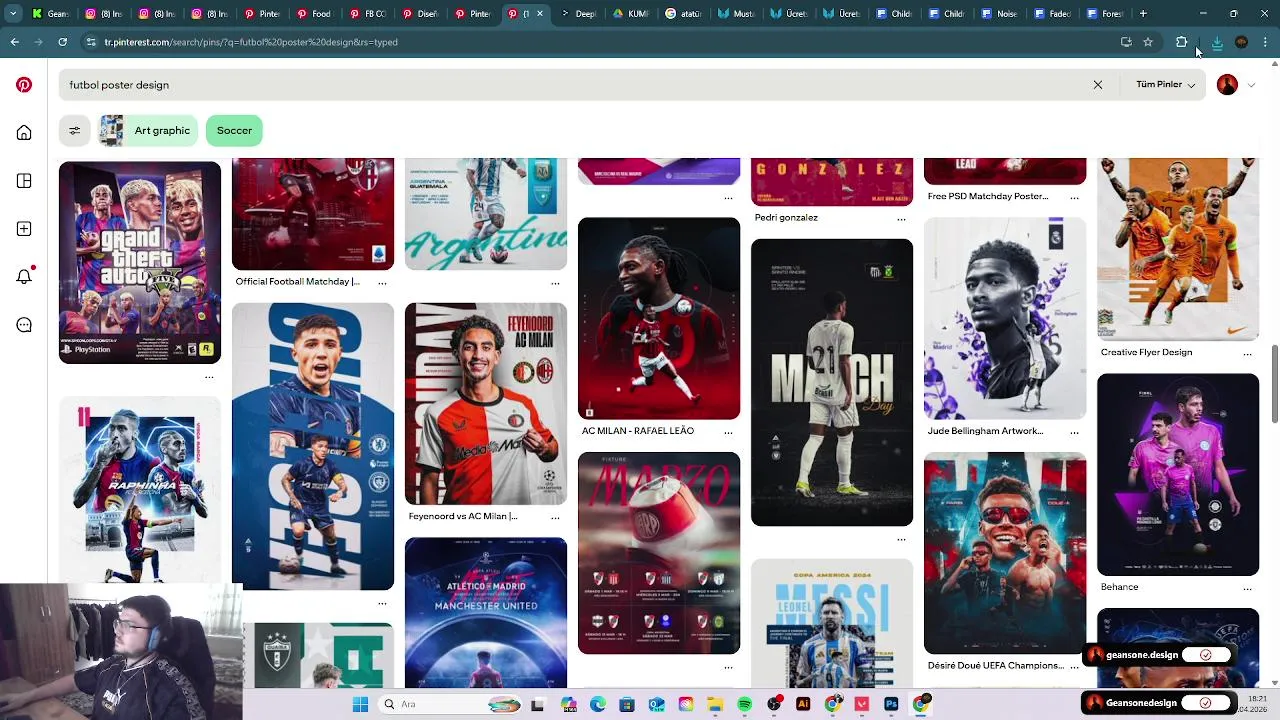Image resolution: width=1280 pixels, height=720 pixels.
Task: Toggle the Soccer filter chip
Action: (x=234, y=131)
